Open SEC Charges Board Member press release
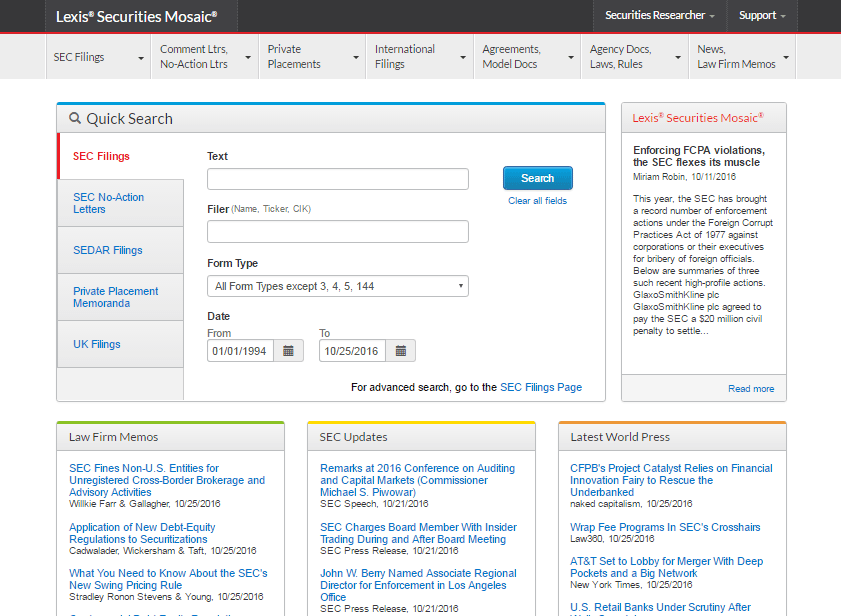This screenshot has height=616, width=841. (x=418, y=533)
